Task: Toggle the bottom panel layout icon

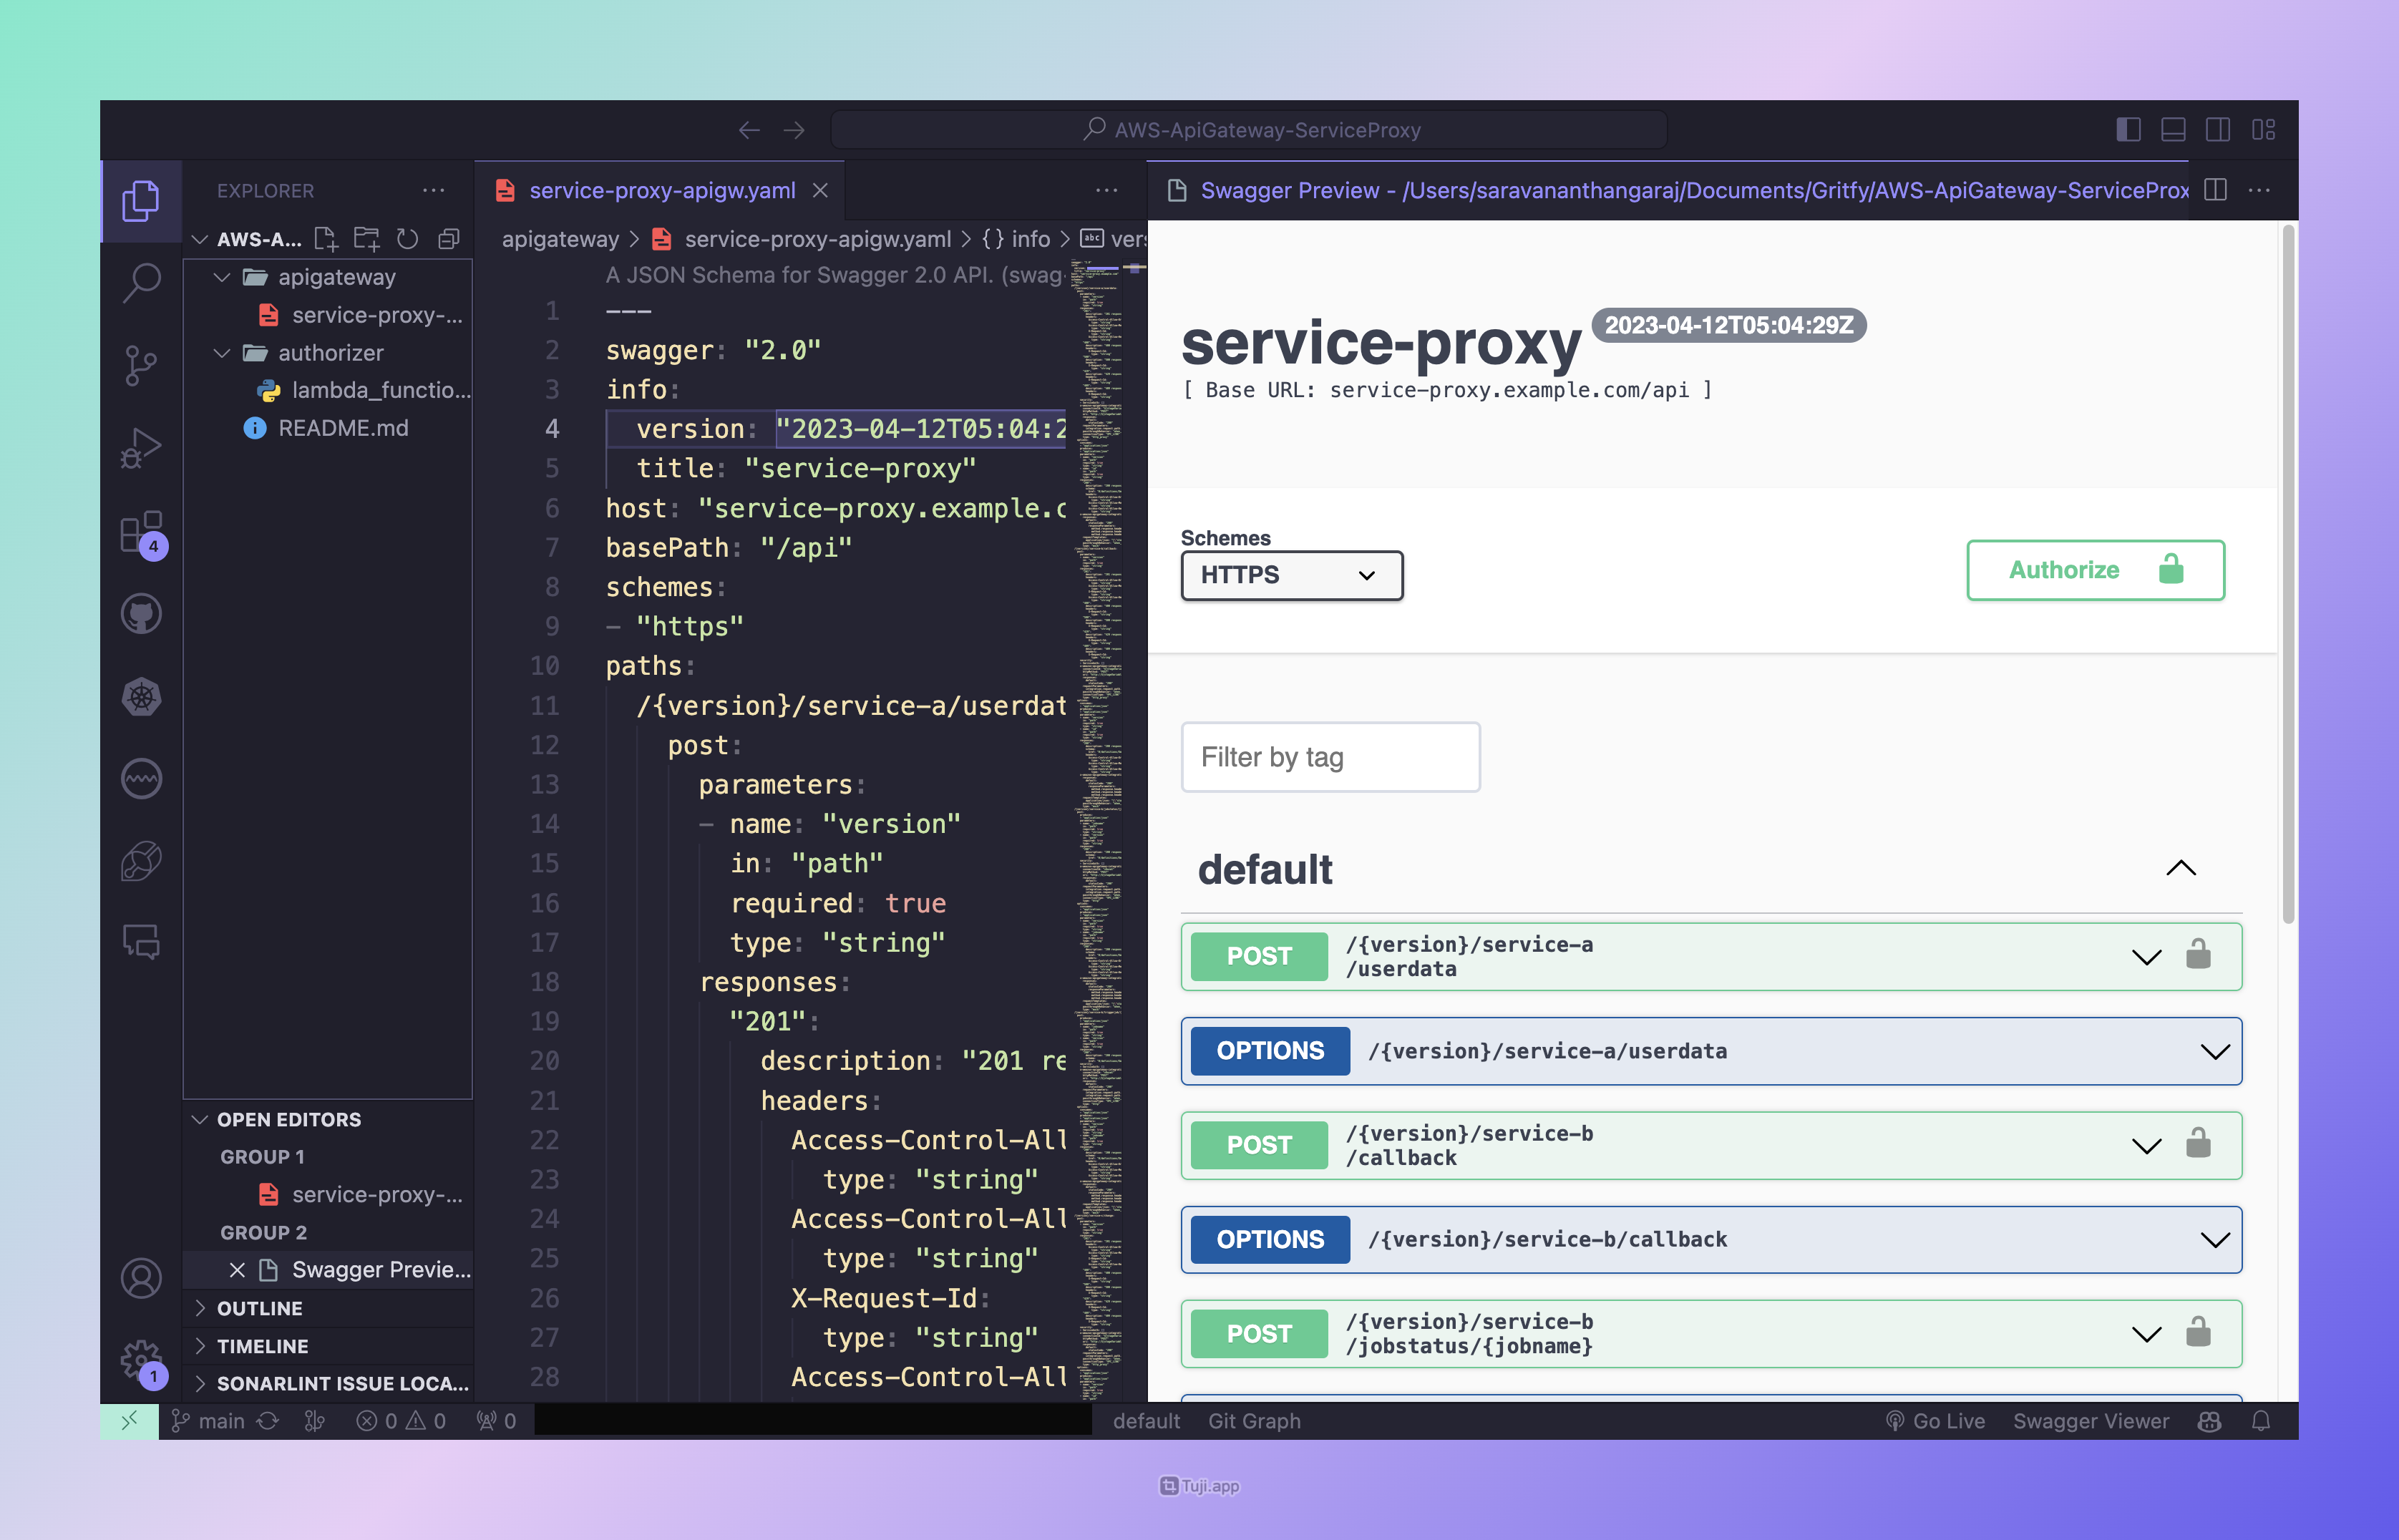Action: click(2173, 130)
